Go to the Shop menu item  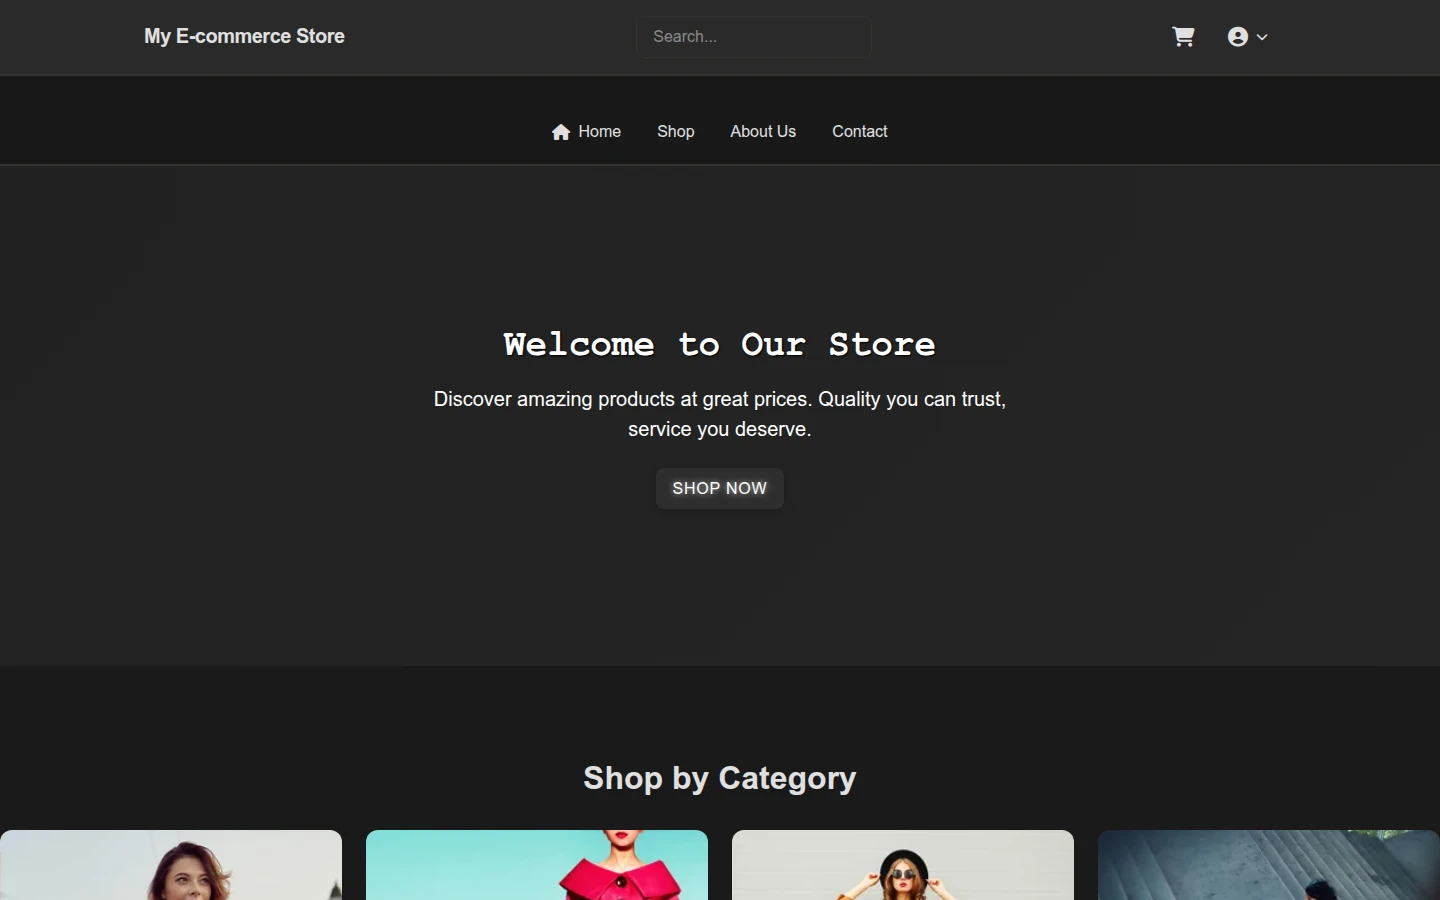[x=675, y=132]
